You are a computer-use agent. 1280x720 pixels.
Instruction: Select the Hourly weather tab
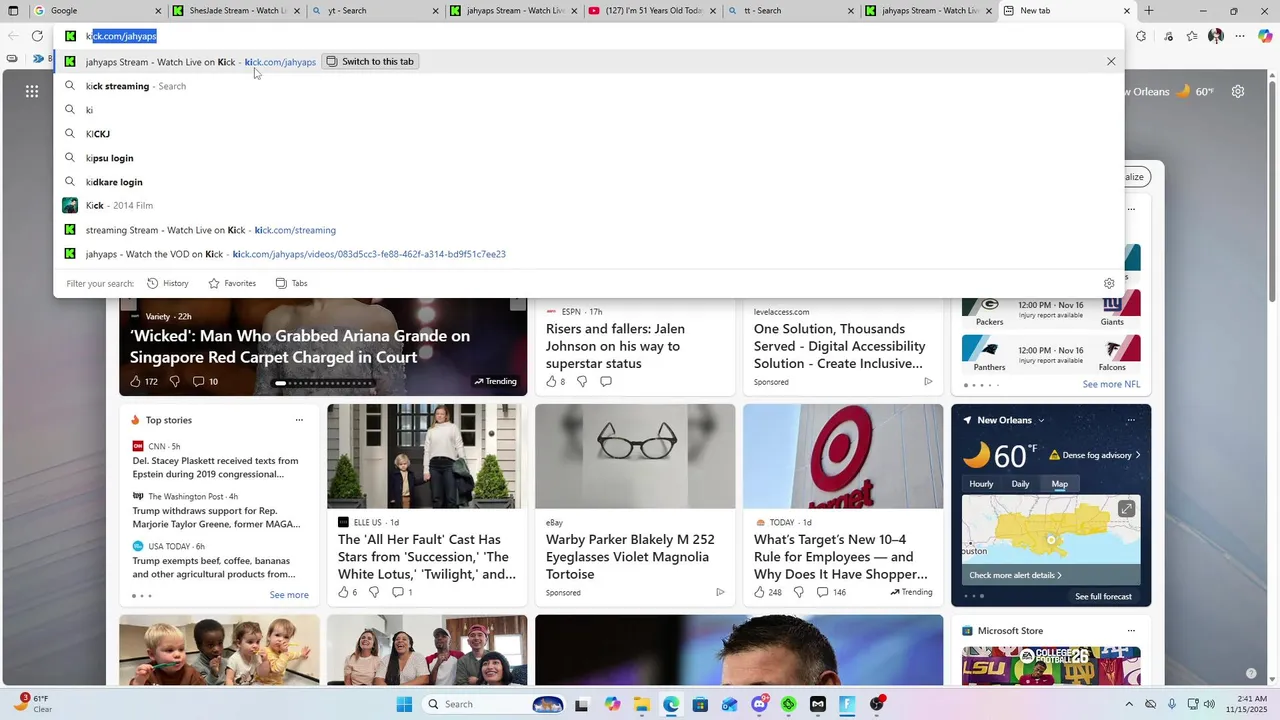[x=981, y=484]
